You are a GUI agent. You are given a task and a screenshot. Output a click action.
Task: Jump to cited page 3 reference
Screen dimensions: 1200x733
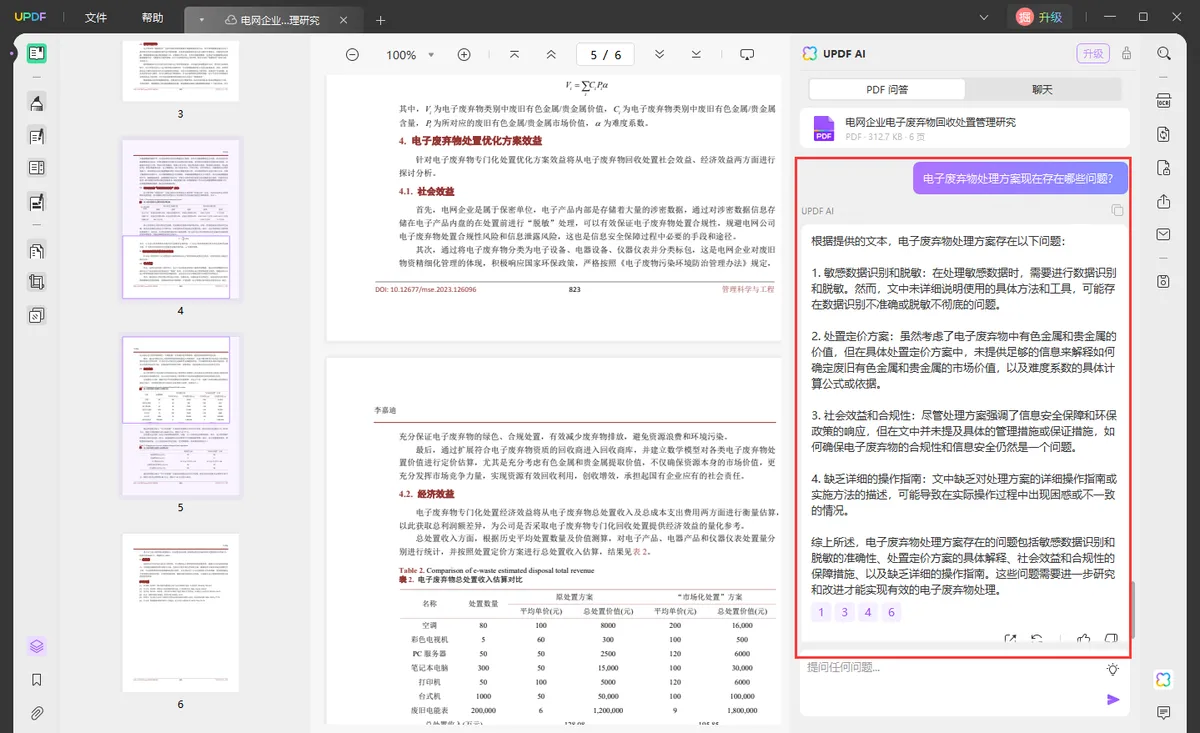point(845,613)
